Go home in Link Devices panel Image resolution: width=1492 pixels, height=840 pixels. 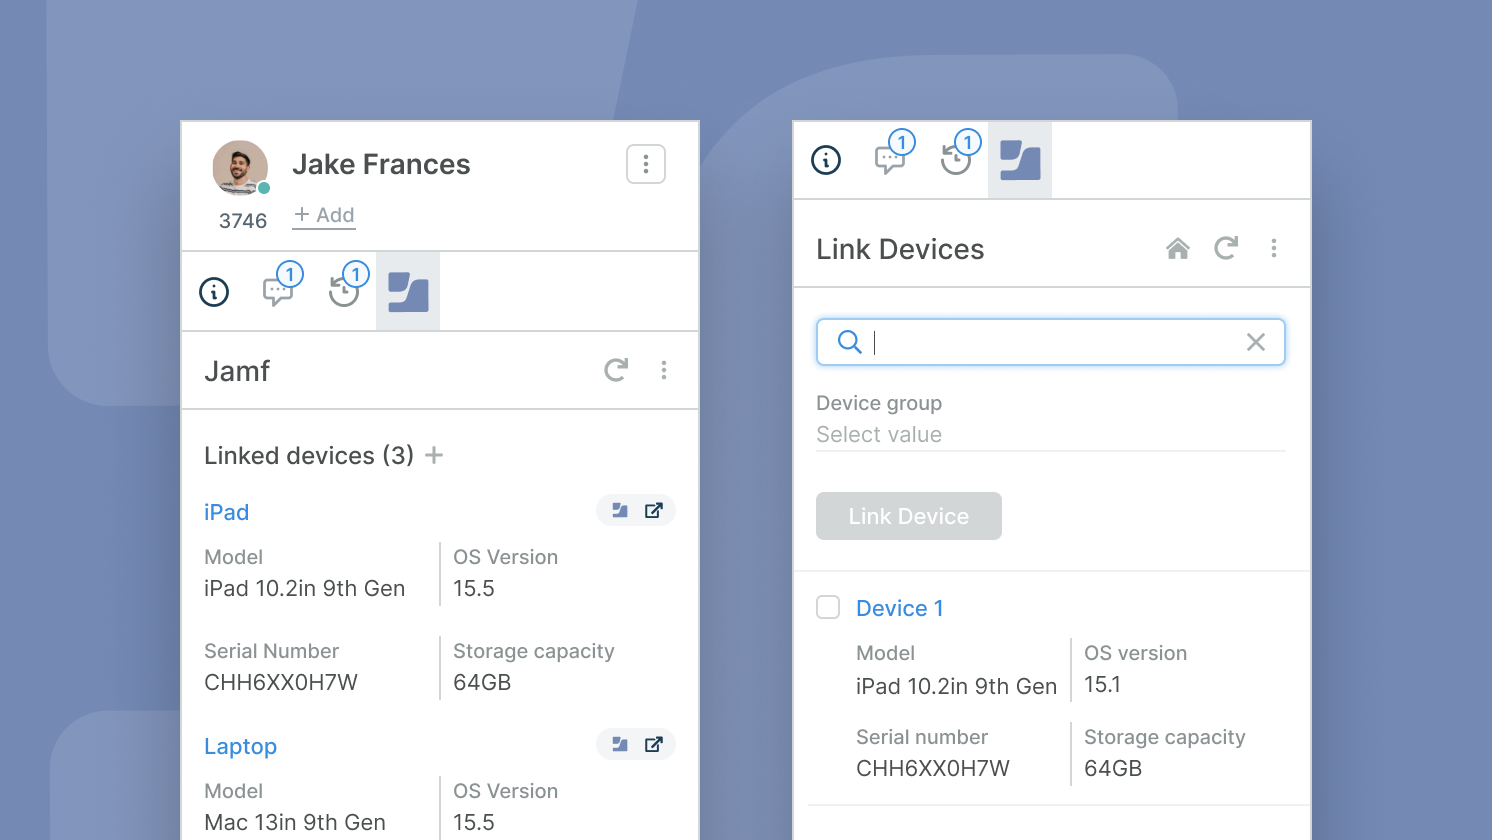(x=1178, y=249)
